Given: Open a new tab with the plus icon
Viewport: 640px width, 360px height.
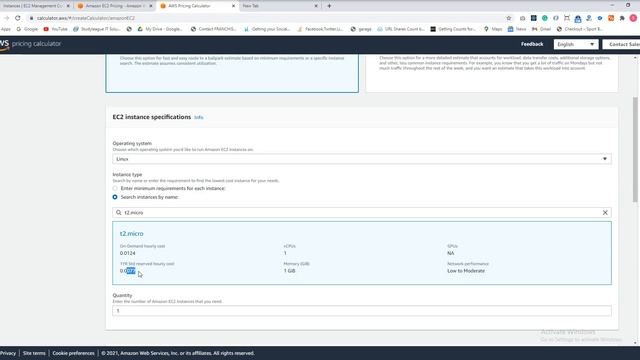Looking at the screenshot, I should pos(329,6).
